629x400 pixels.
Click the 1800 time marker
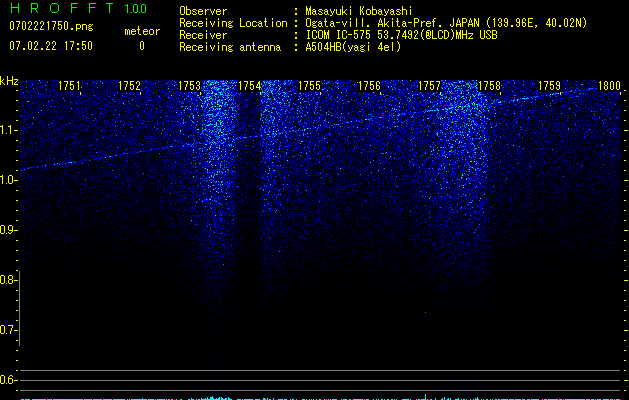point(609,86)
